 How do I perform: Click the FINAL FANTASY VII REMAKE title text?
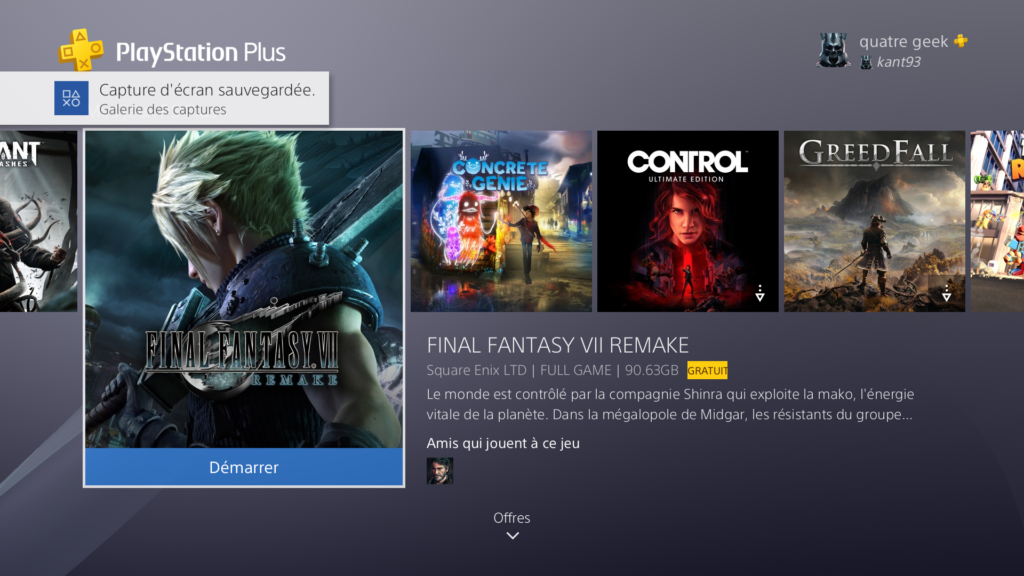558,345
